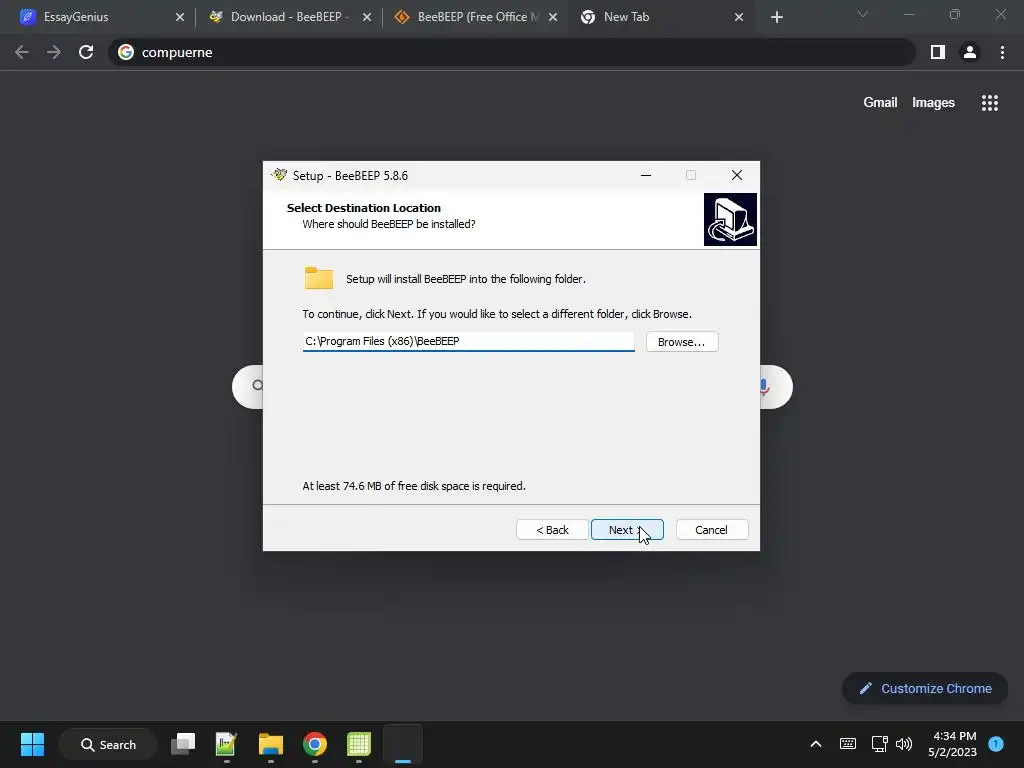Edit the destination folder path field
The height and width of the screenshot is (768, 1024).
pyautogui.click(x=468, y=341)
